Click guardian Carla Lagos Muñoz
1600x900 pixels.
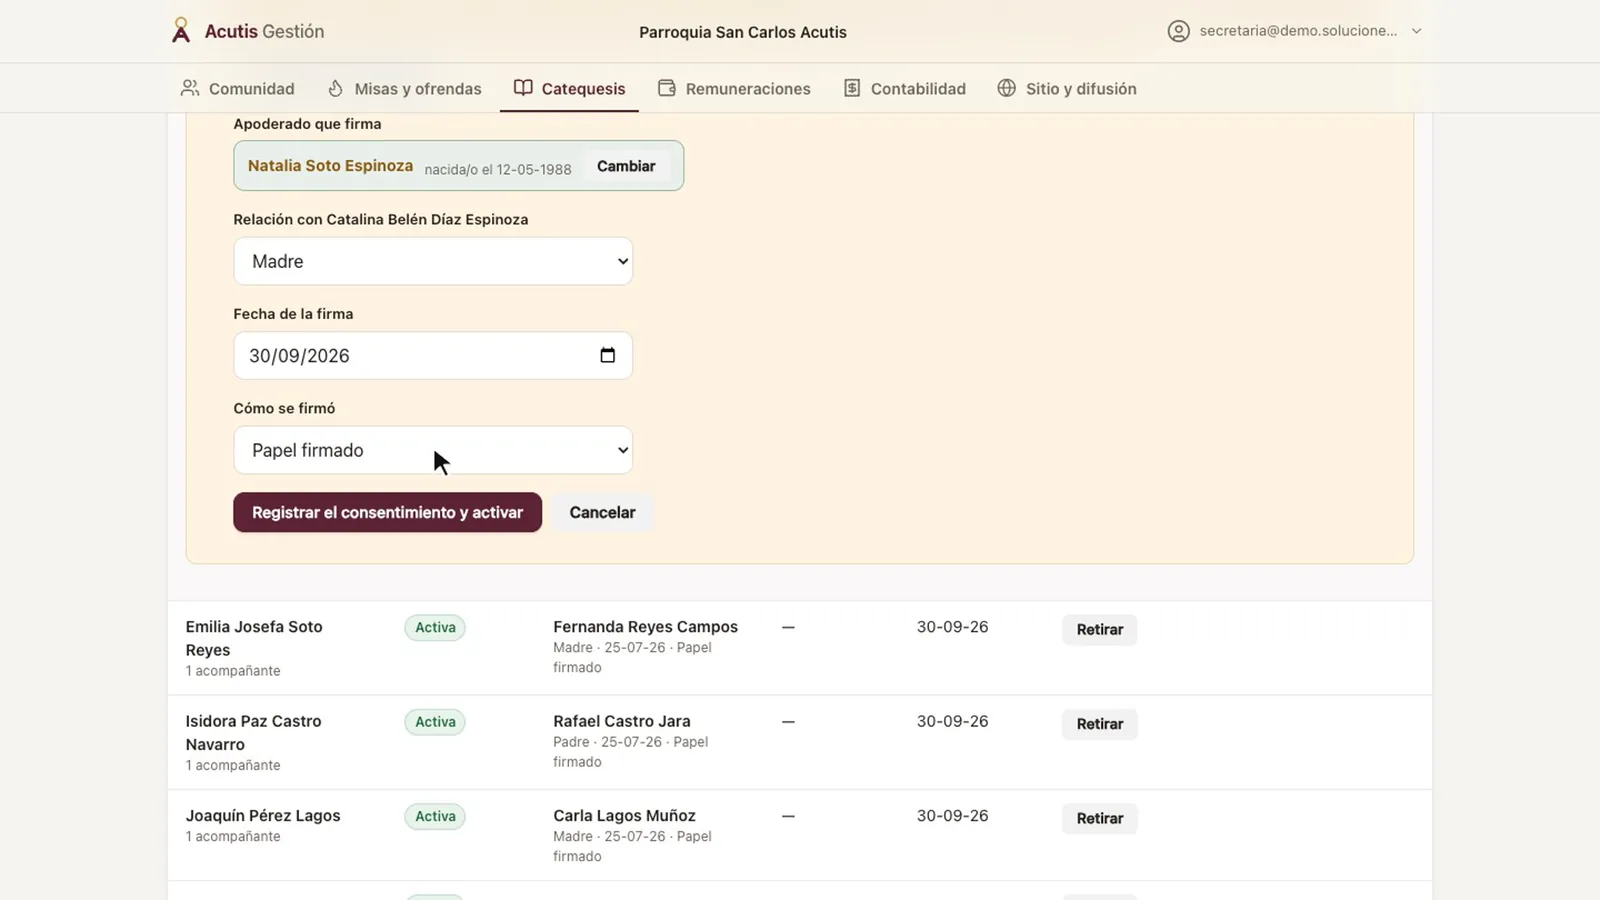(624, 815)
